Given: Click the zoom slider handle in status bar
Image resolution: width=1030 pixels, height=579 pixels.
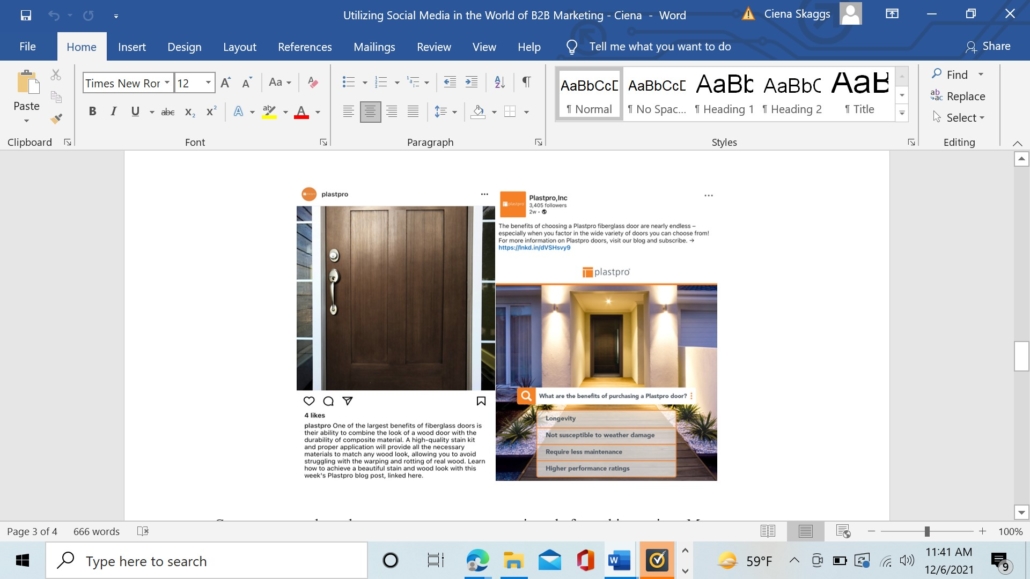Looking at the screenshot, I should pos(927,531).
